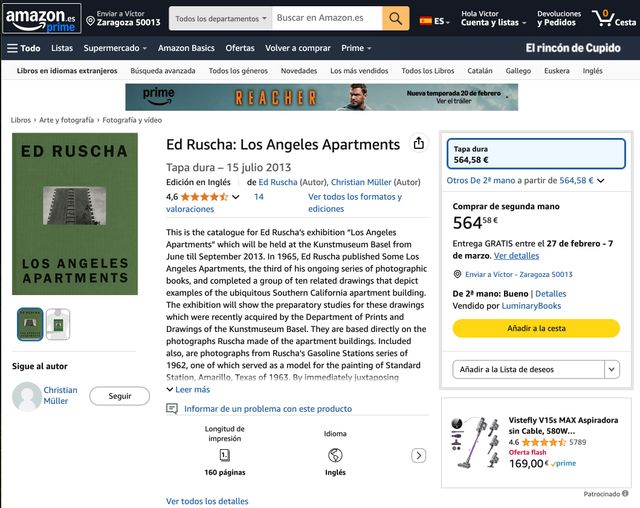Select the Tapa dura format option
This screenshot has width=640, height=508.
coord(536,154)
